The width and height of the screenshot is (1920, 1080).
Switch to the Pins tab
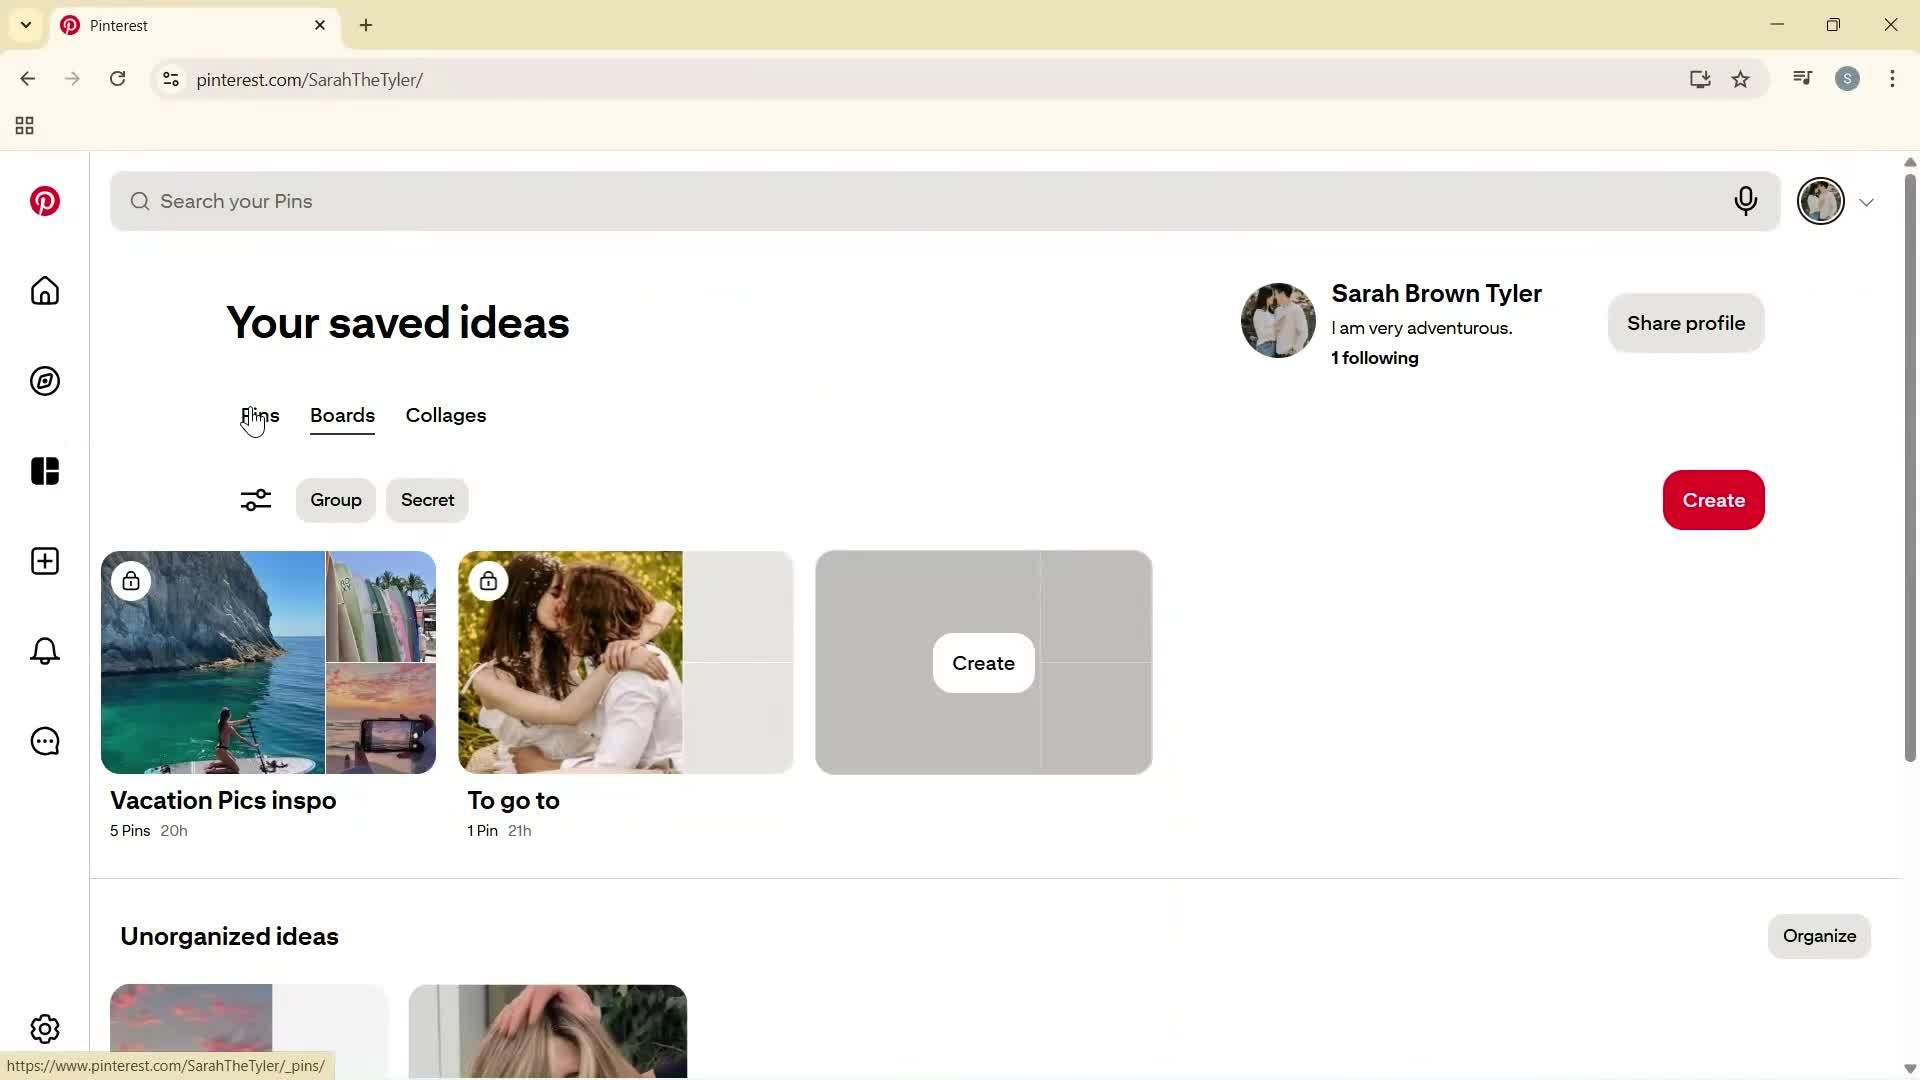(260, 415)
